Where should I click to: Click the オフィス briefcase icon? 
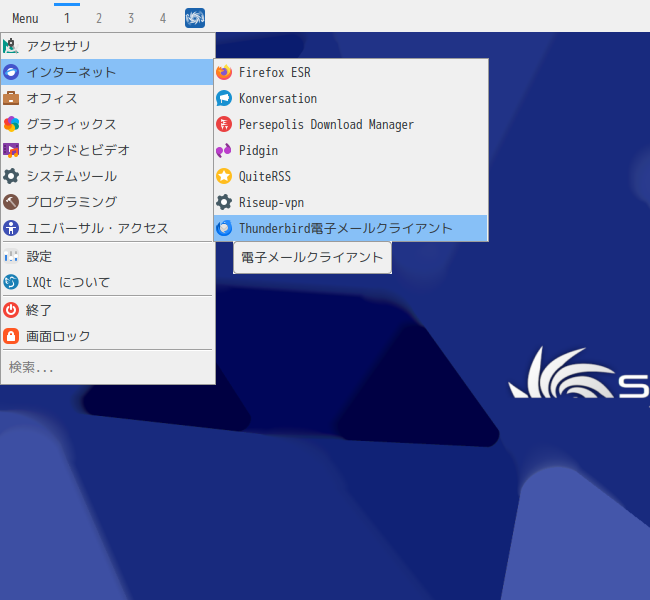click(x=11, y=98)
